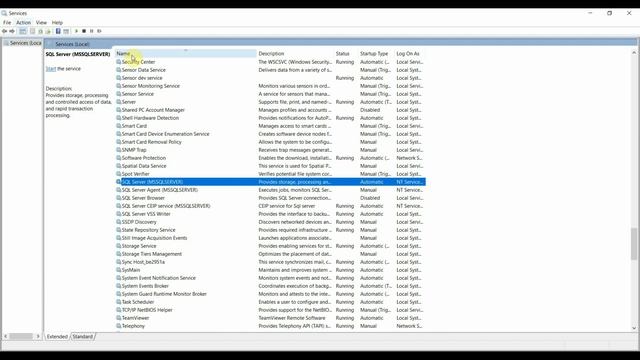Open the Help menu

click(x=57, y=22)
